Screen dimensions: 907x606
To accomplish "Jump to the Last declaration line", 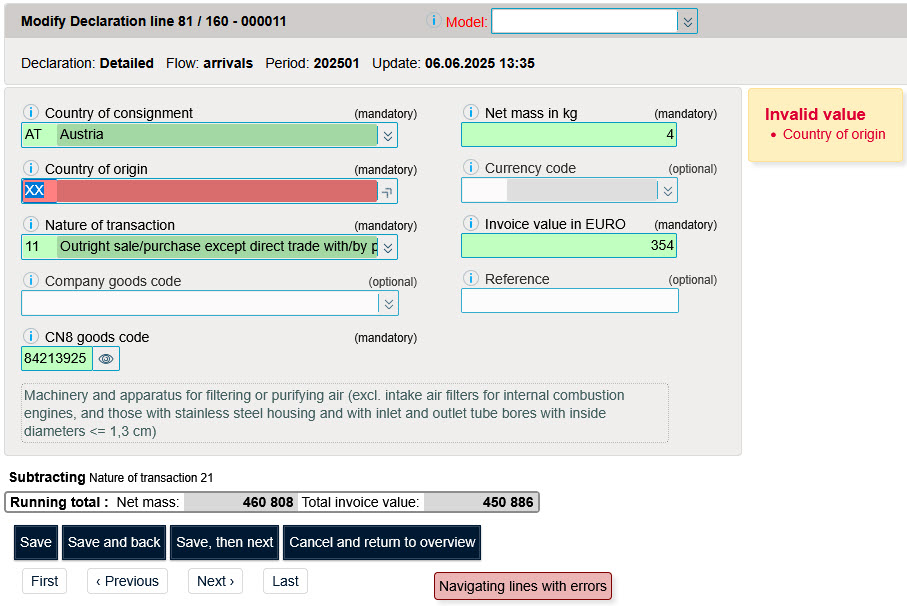I will coord(285,581).
